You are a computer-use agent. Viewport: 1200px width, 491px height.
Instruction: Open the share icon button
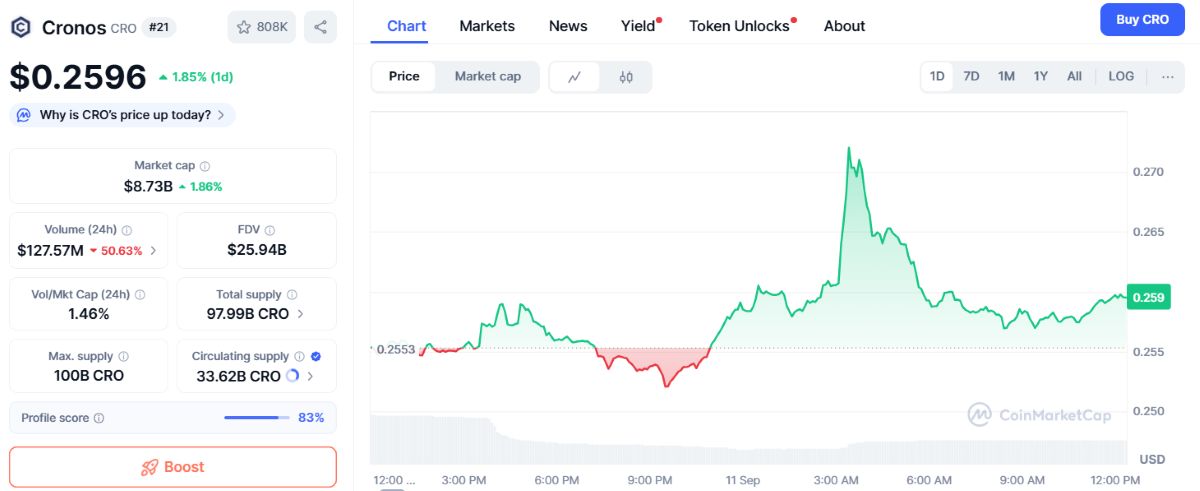point(320,27)
